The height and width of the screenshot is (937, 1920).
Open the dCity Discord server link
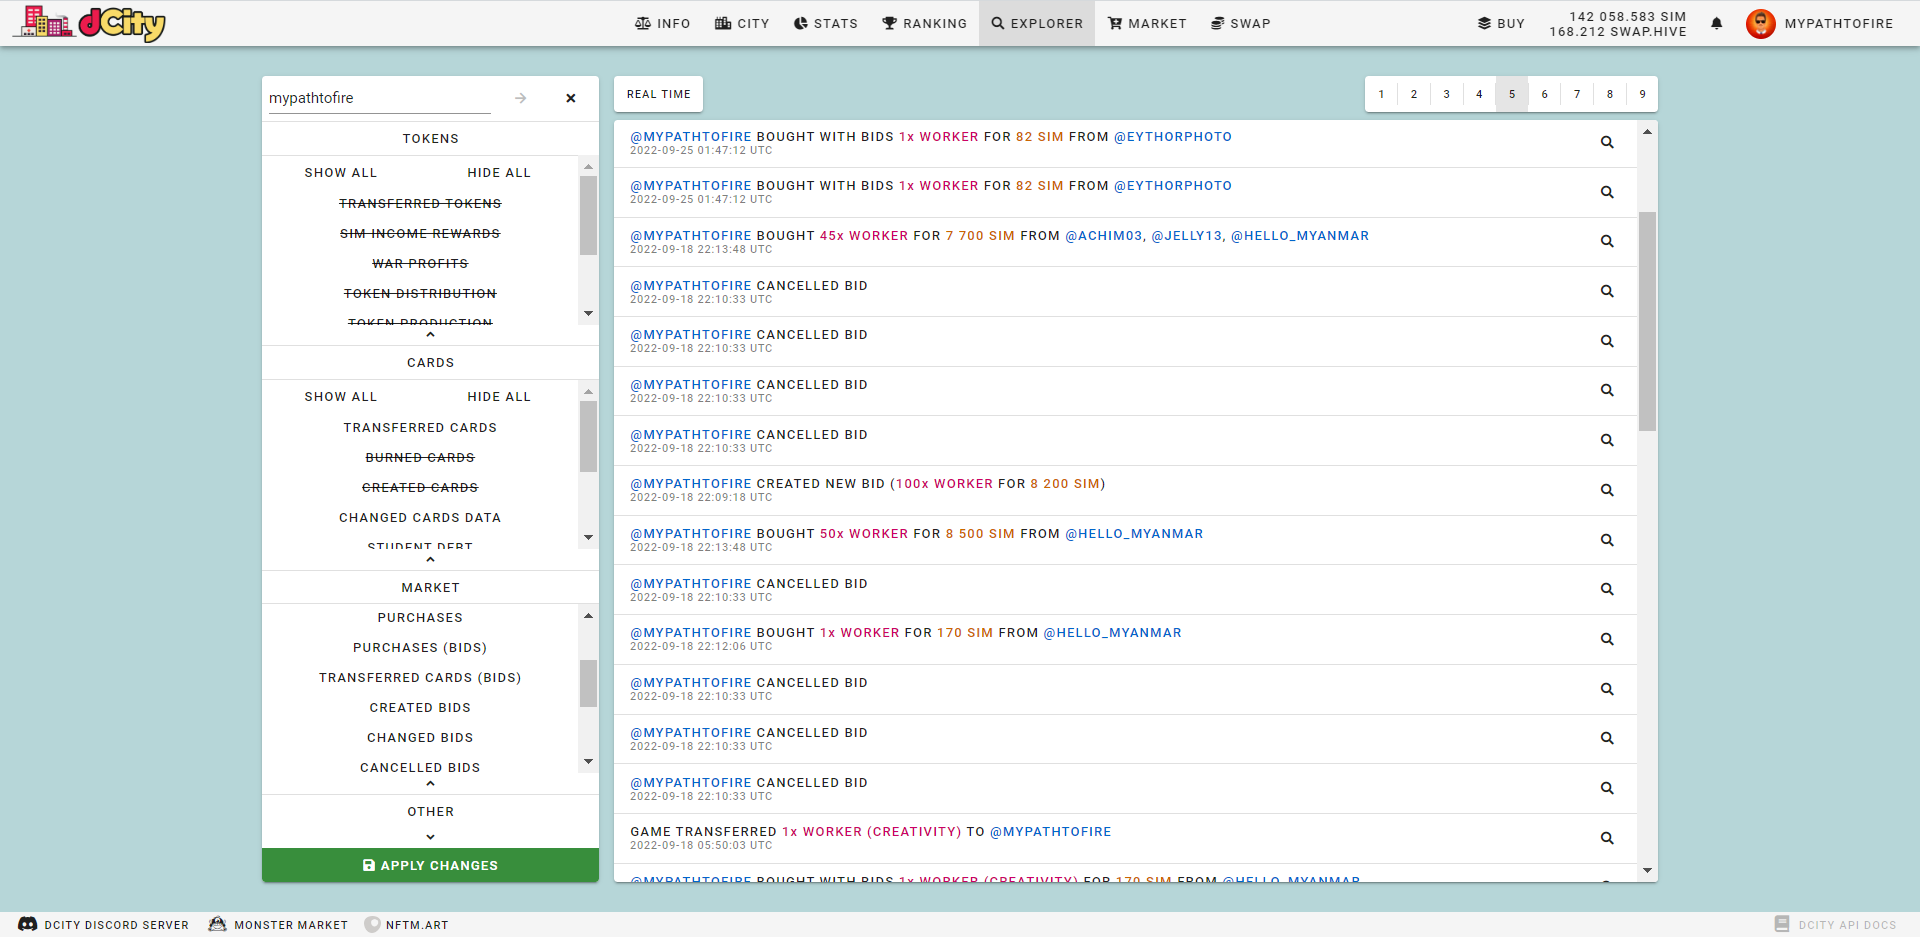[104, 925]
